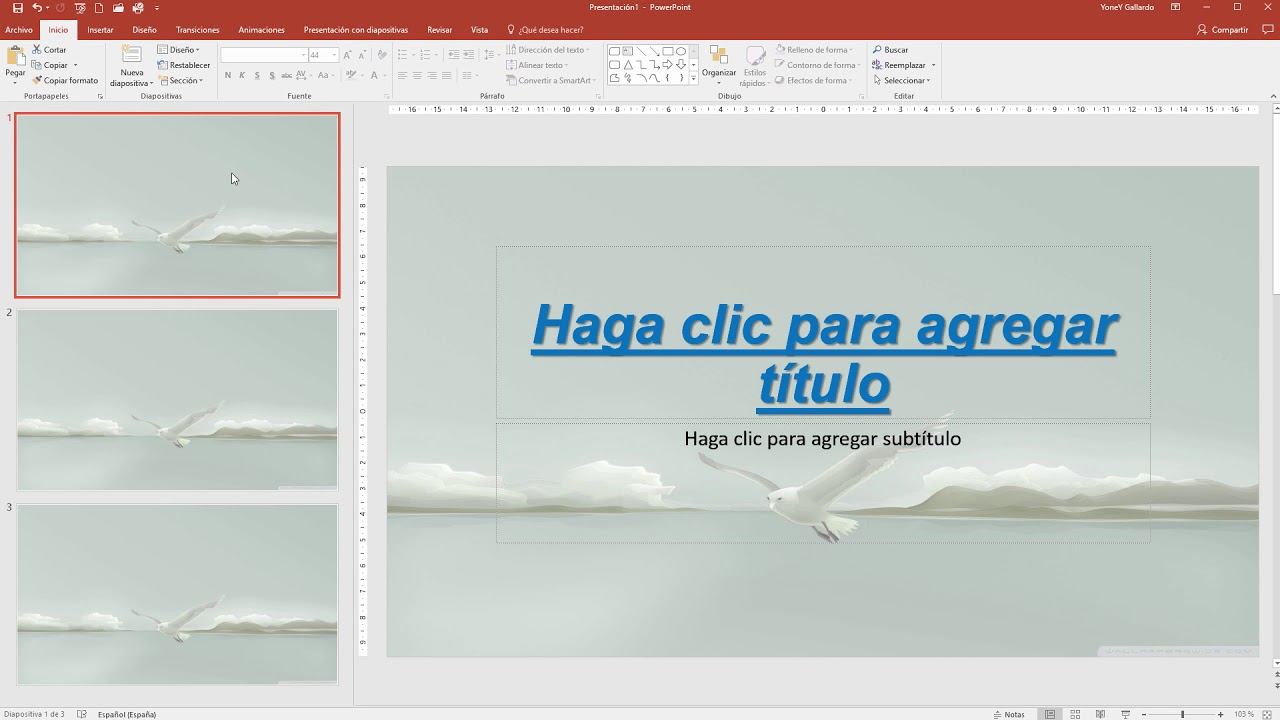Screen dimensions: 1280x720
Task: Toggle italic formatting (K)
Action: click(243, 75)
